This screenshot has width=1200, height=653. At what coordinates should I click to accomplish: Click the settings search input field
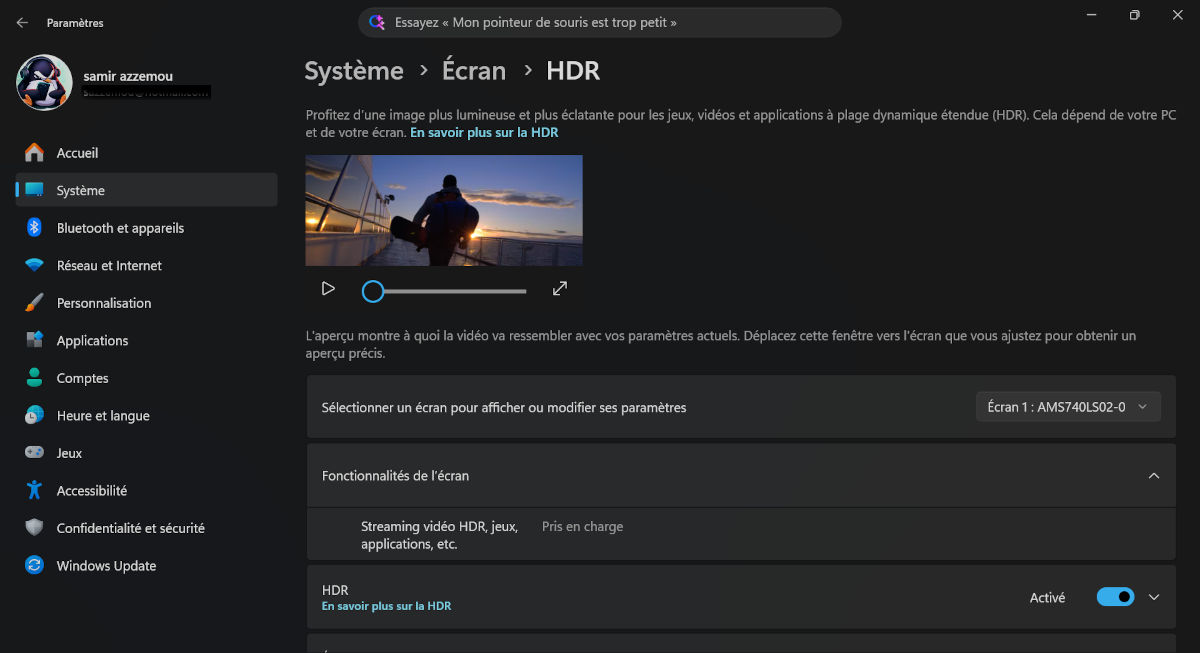(600, 22)
